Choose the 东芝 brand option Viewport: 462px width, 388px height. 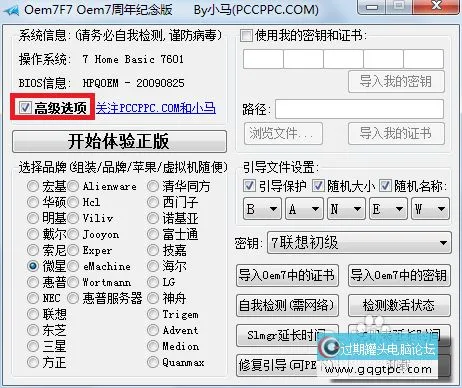(33, 330)
